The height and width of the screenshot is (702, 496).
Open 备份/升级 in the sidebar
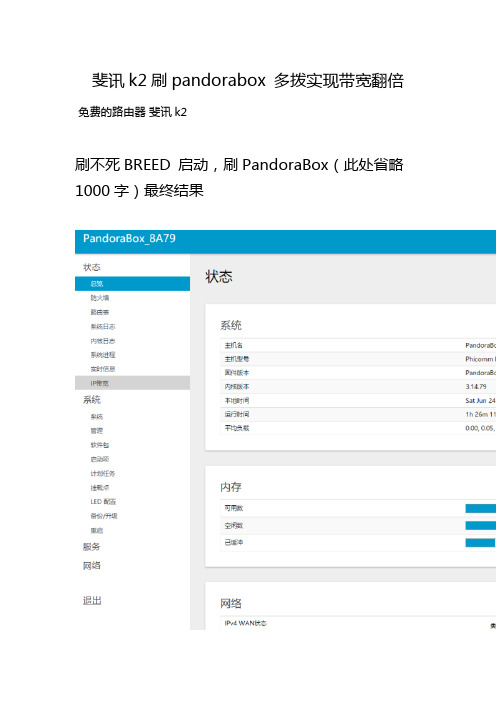tap(103, 516)
